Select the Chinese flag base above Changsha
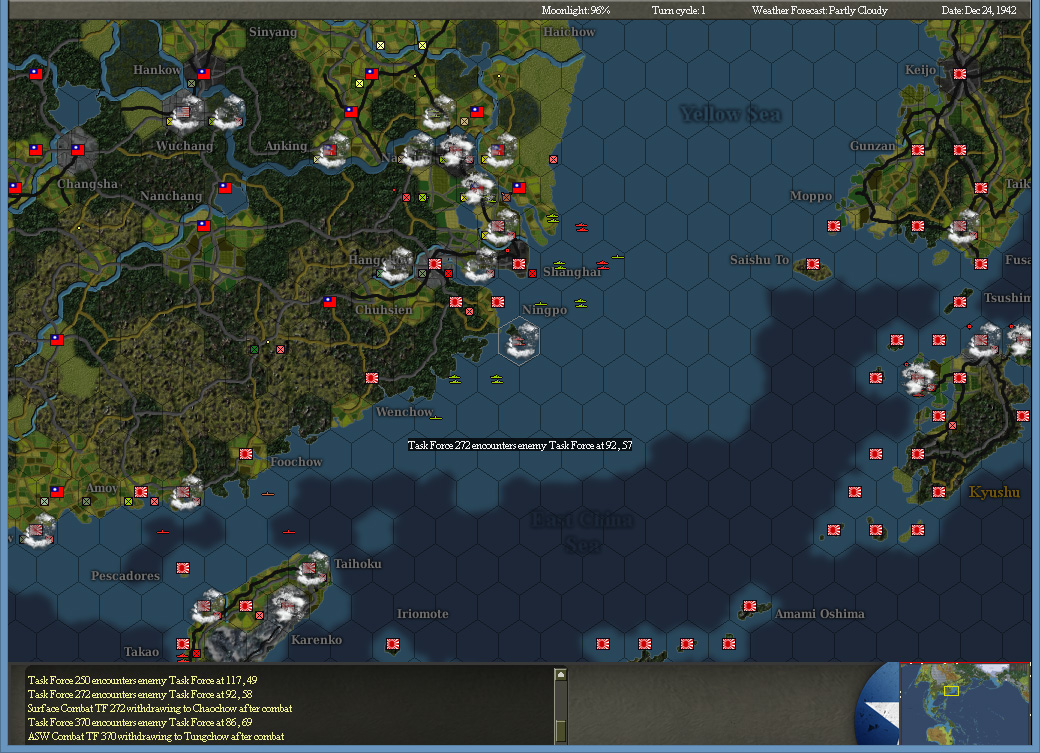The image size is (1040, 753). coord(78,150)
